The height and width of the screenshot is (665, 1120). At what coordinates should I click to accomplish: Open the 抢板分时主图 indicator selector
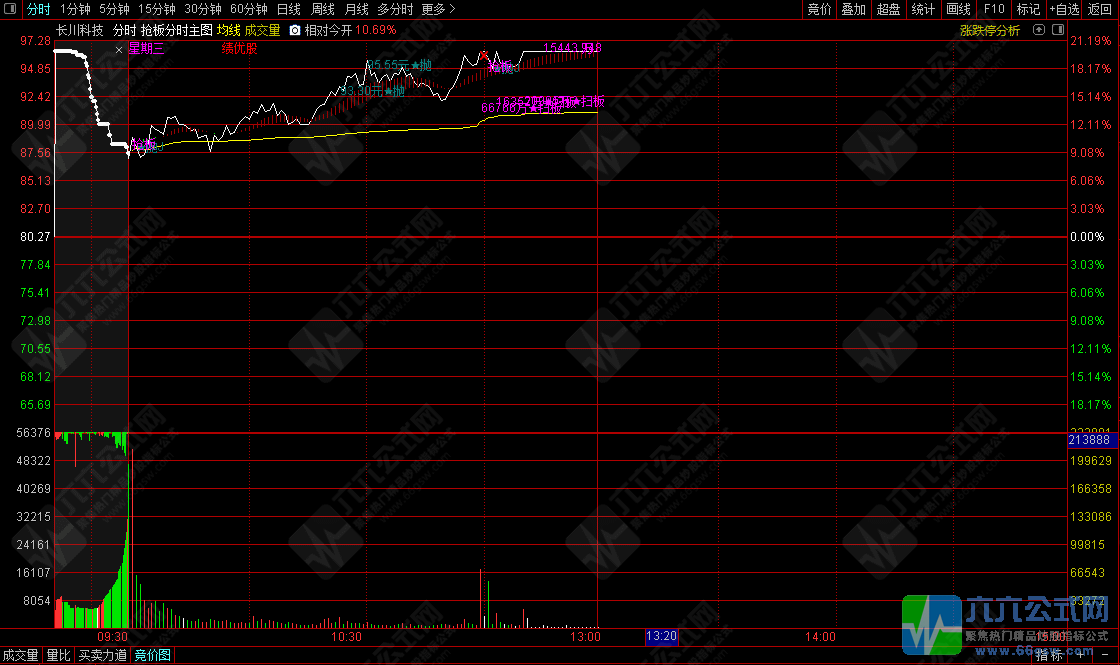[x=176, y=30]
